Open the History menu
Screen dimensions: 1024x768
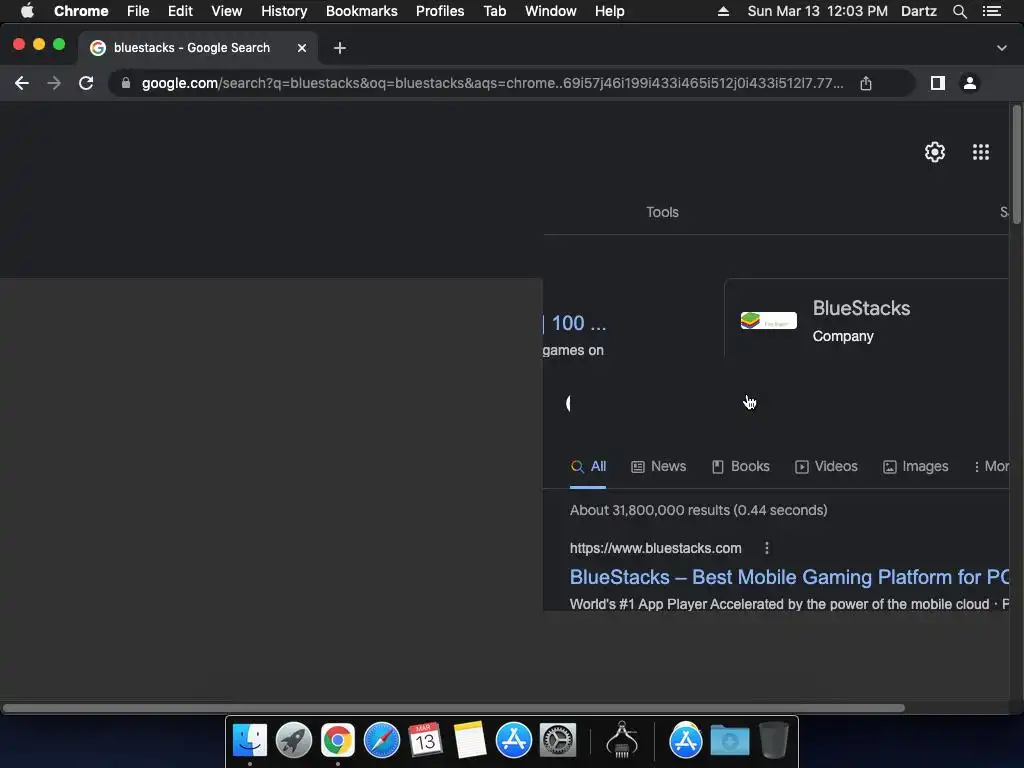click(284, 11)
